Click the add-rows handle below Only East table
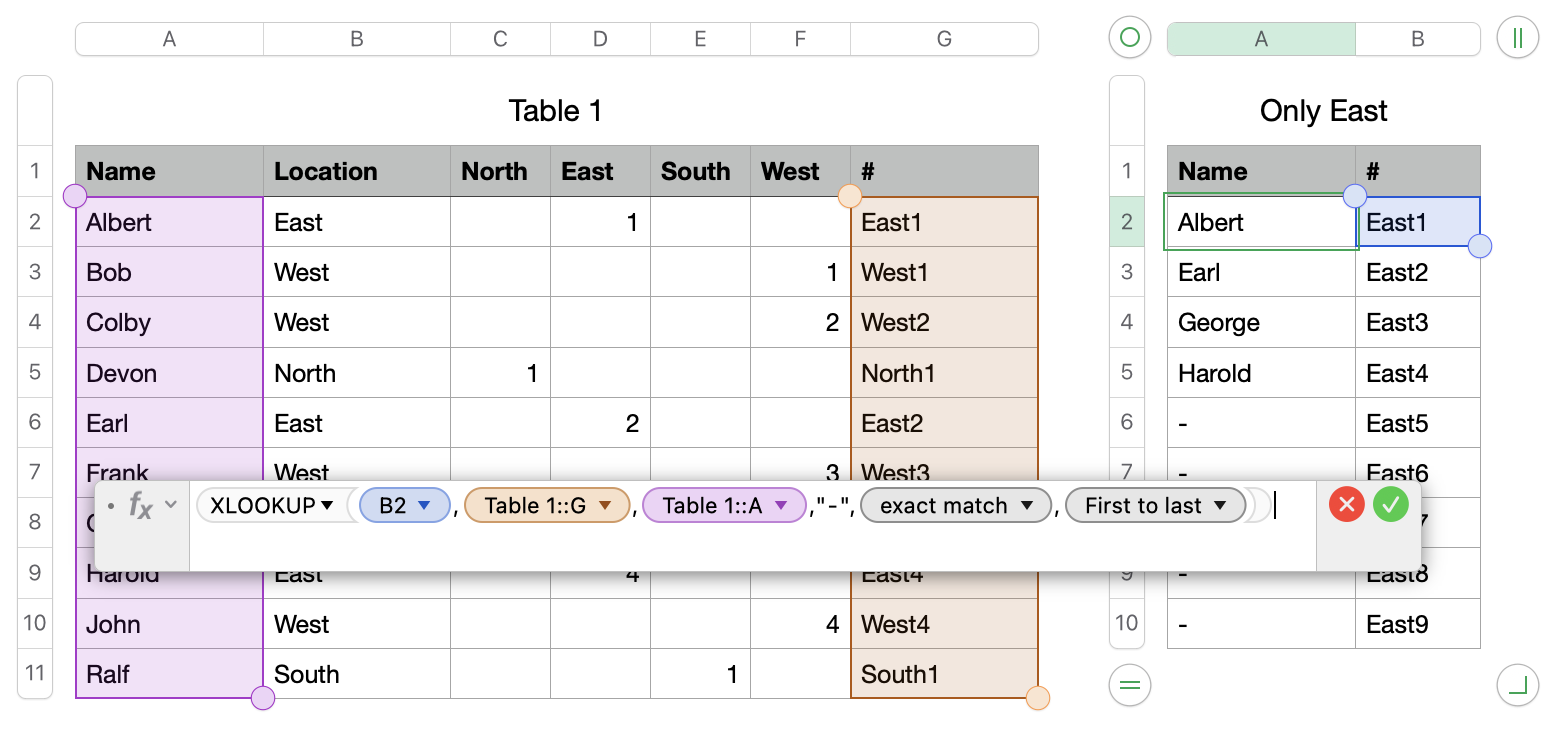Image resolution: width=1560 pixels, height=732 pixels. coord(1130,685)
